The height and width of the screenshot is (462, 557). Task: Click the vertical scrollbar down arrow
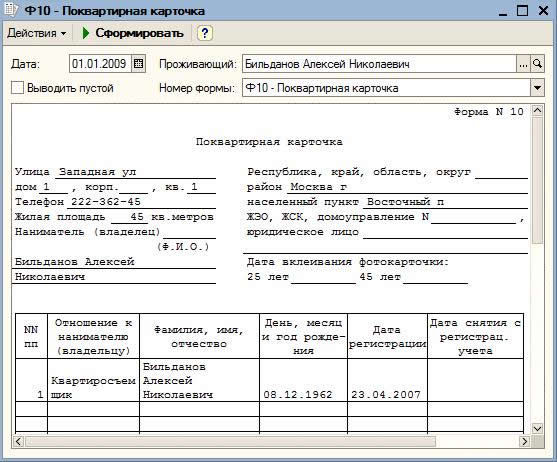coord(537,429)
